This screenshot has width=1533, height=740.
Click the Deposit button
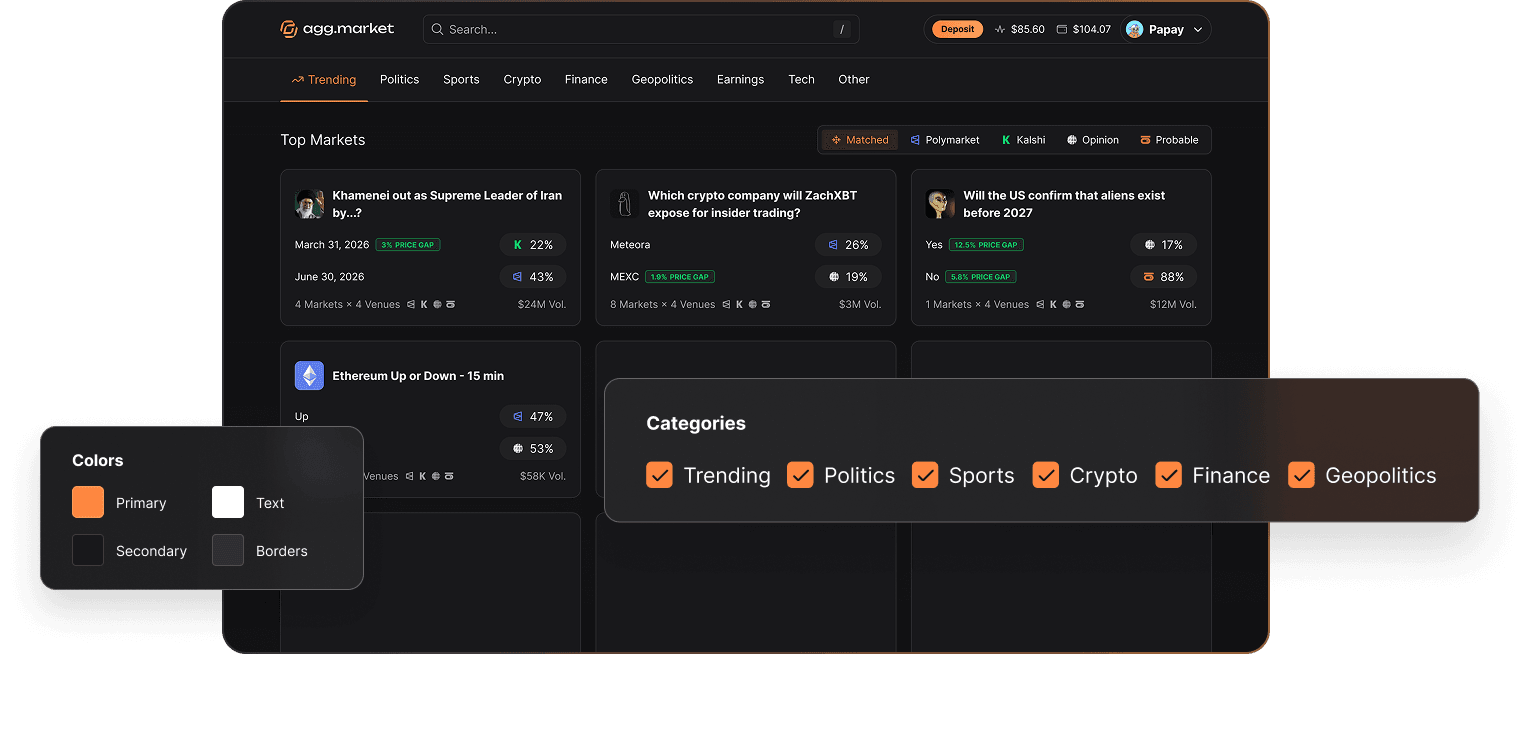point(957,29)
